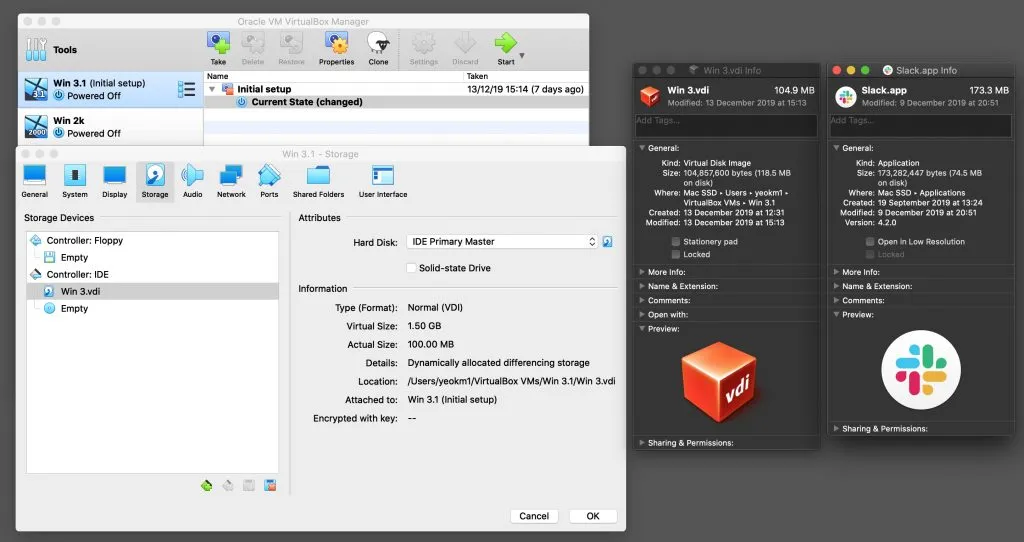
Task: Enable the Solid-state Drive checkbox
Action: (411, 268)
